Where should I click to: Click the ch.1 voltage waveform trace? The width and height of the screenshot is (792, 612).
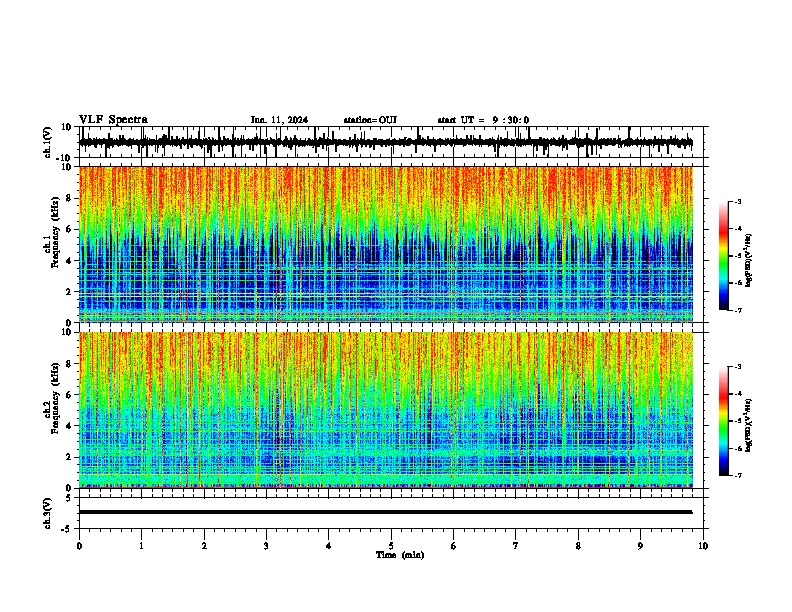coord(385,143)
